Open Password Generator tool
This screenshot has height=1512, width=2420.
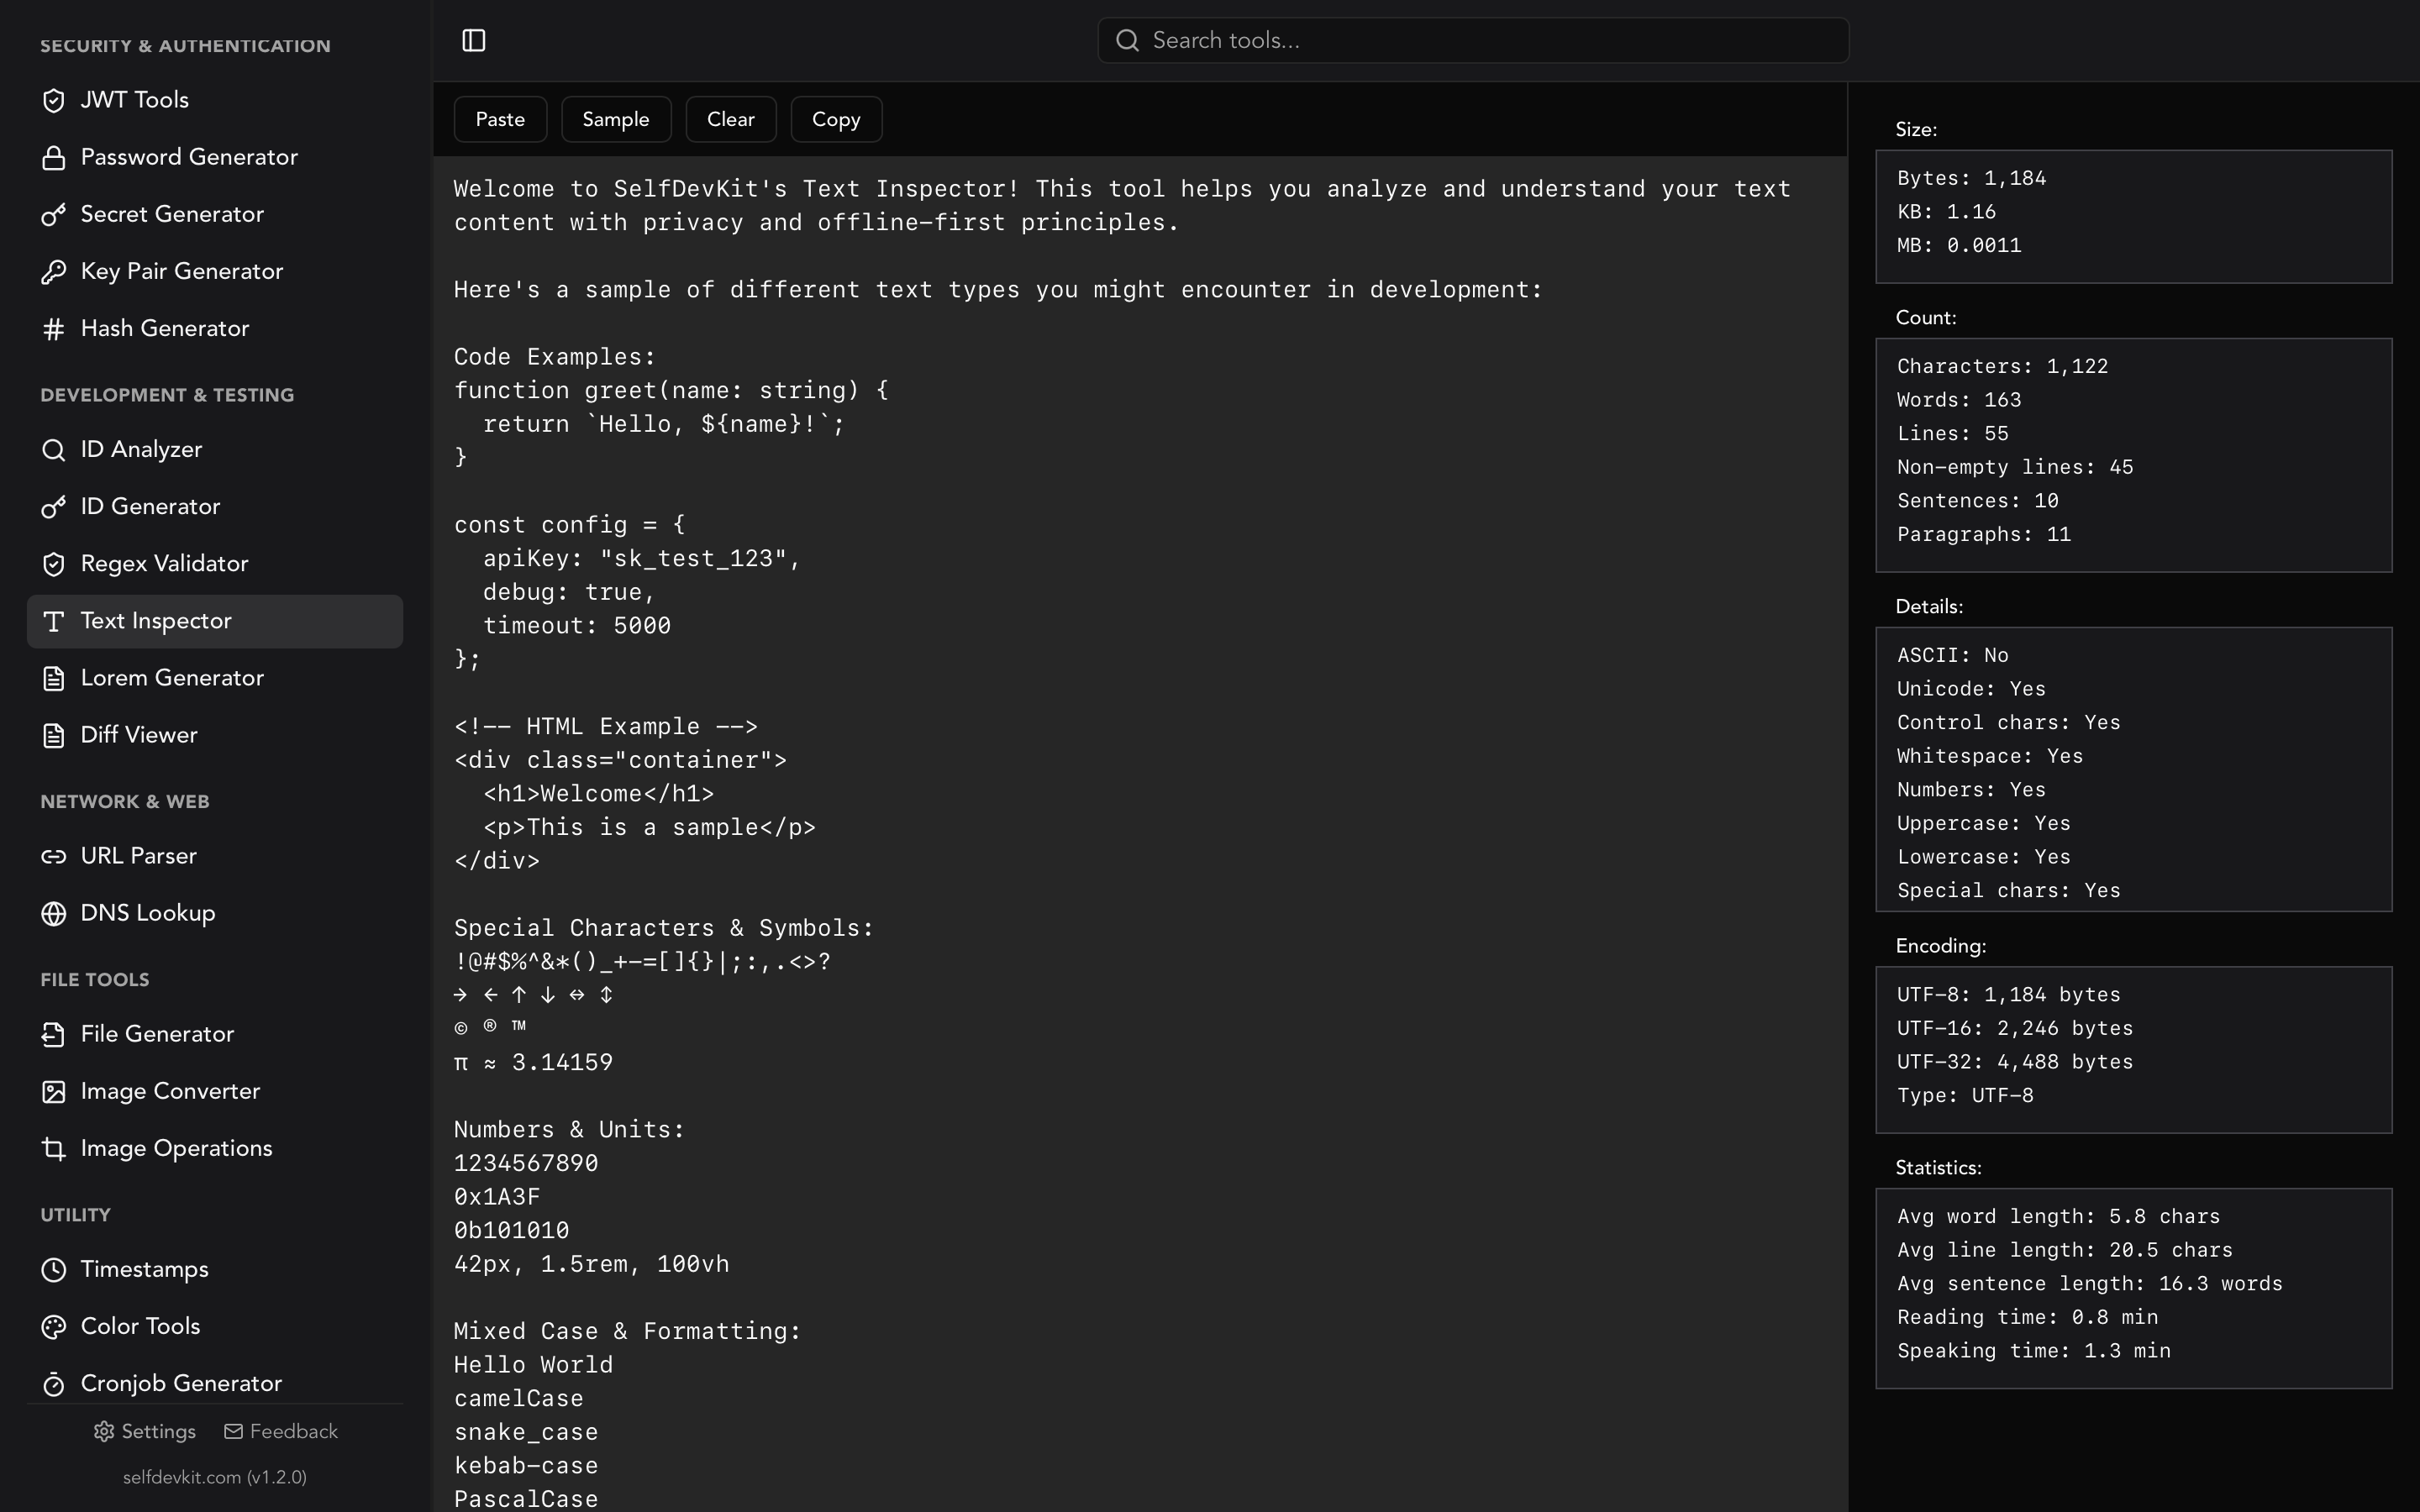[215, 157]
